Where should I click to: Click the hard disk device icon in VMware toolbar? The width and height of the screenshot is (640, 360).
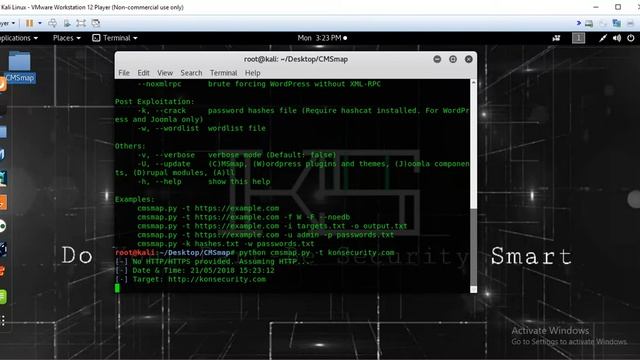pos(589,24)
